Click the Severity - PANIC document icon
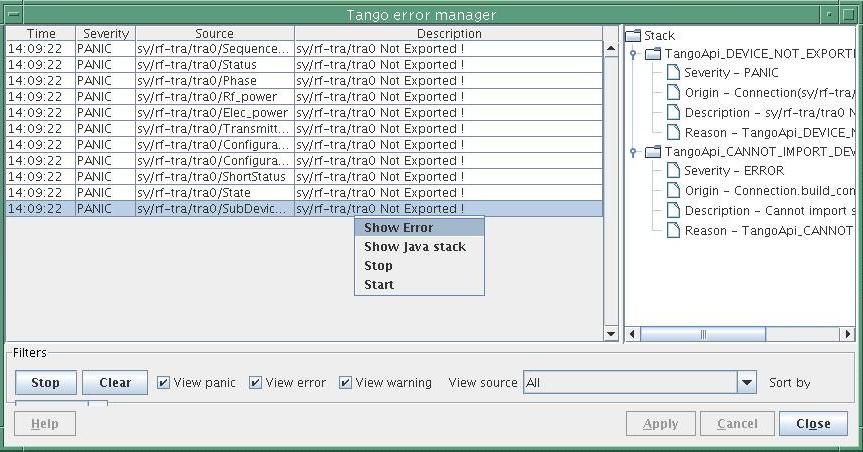 pyautogui.click(x=673, y=72)
